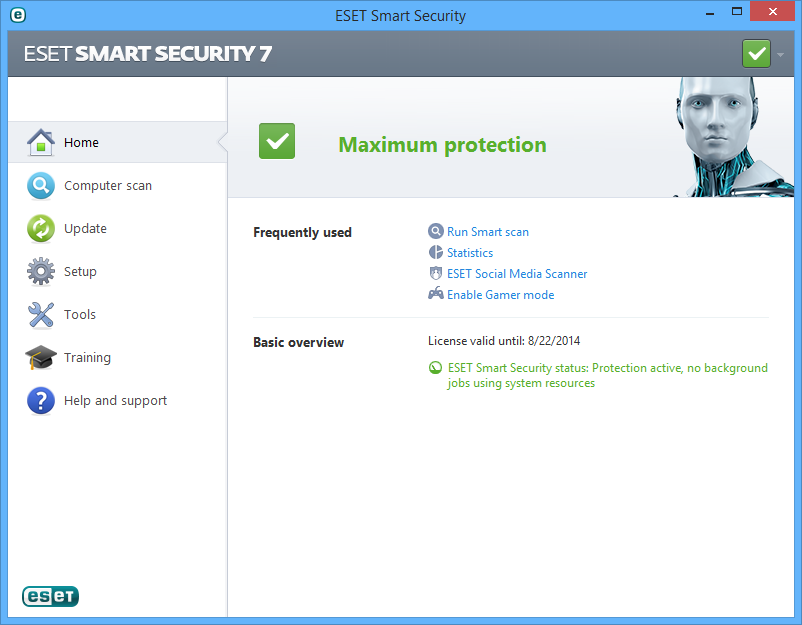Open the Statistics link
Viewport: 802px width, 625px height.
click(x=470, y=253)
